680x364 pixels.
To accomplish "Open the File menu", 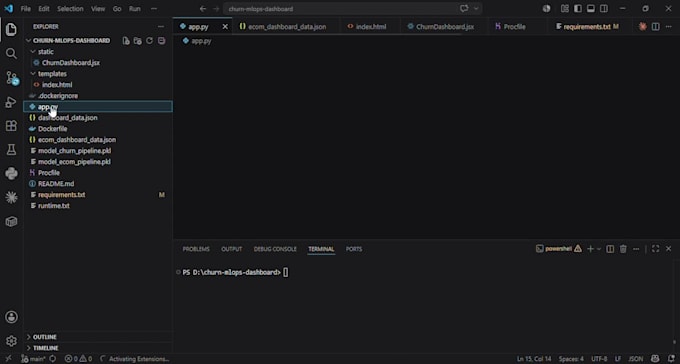I will [x=26, y=9].
